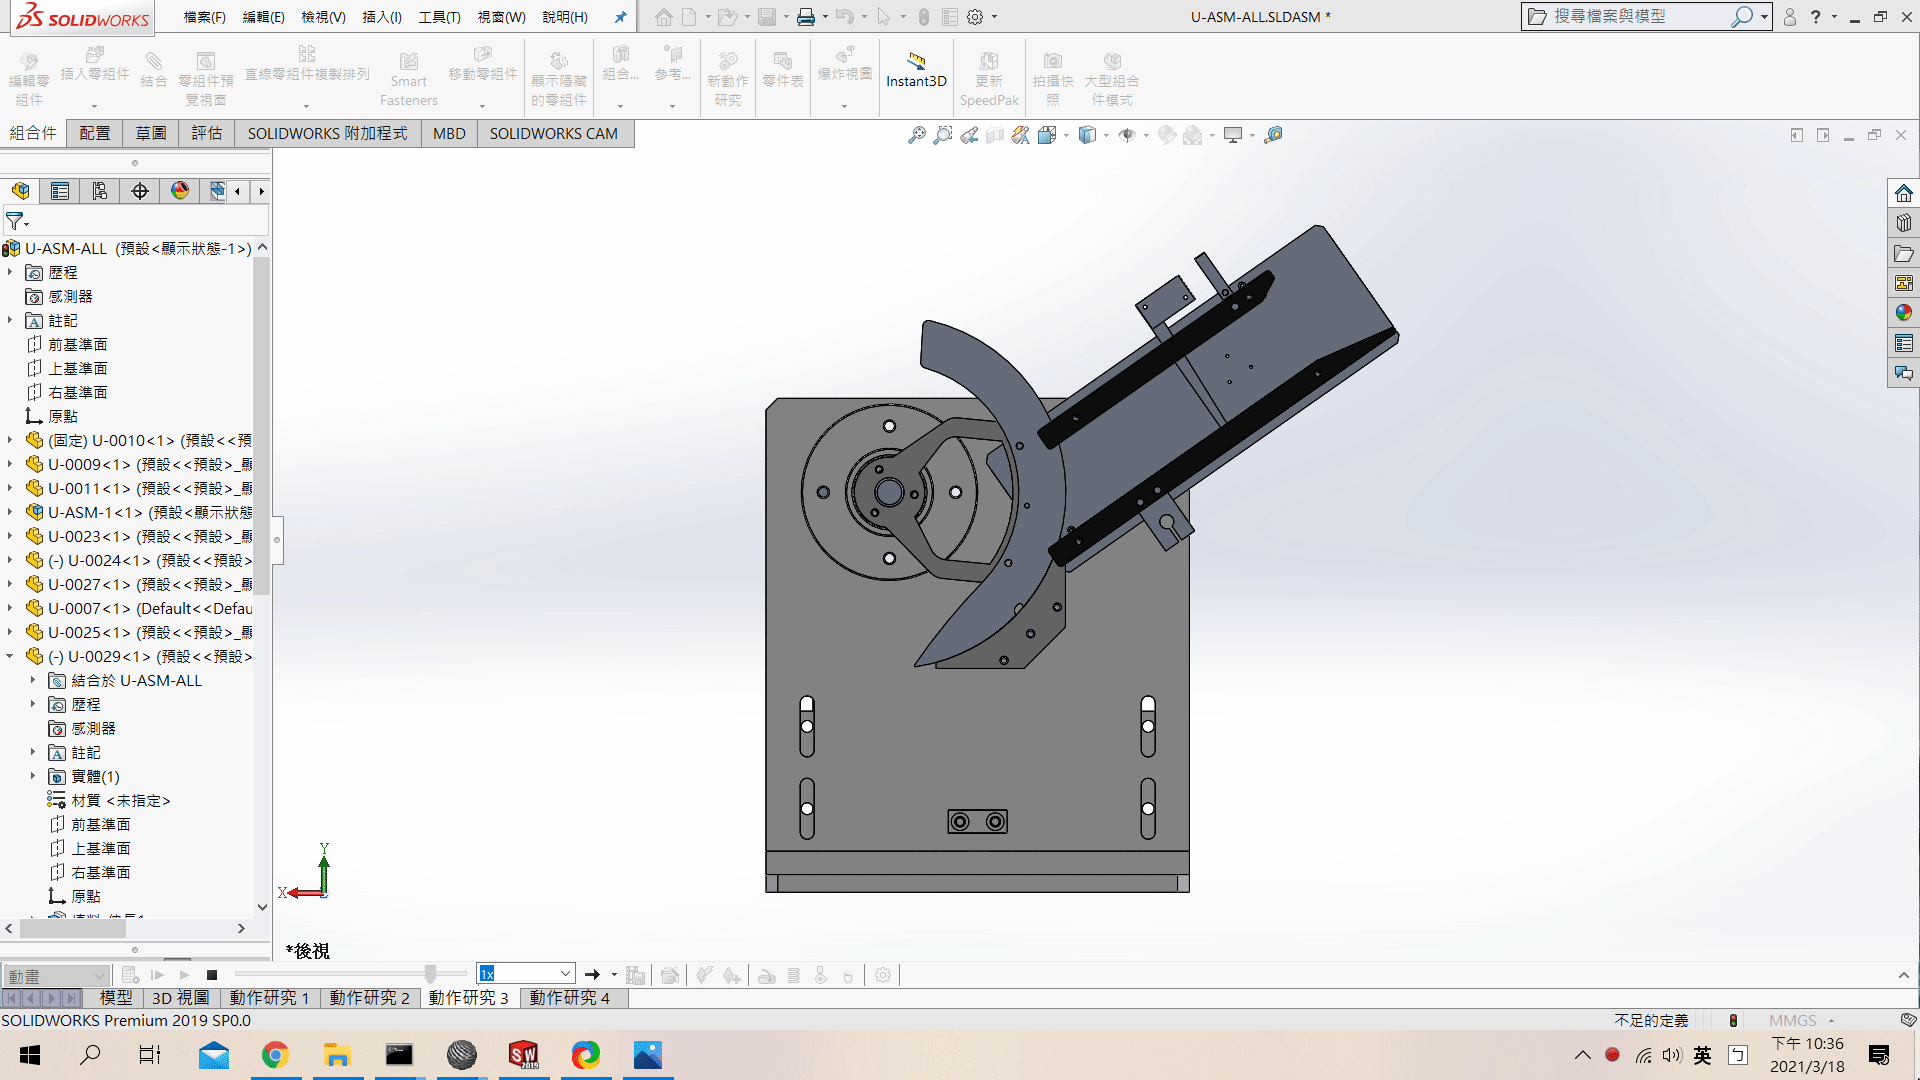Toggle Hide/Show Items eye icon
Viewport: 1920px width, 1080px height.
(x=1127, y=135)
